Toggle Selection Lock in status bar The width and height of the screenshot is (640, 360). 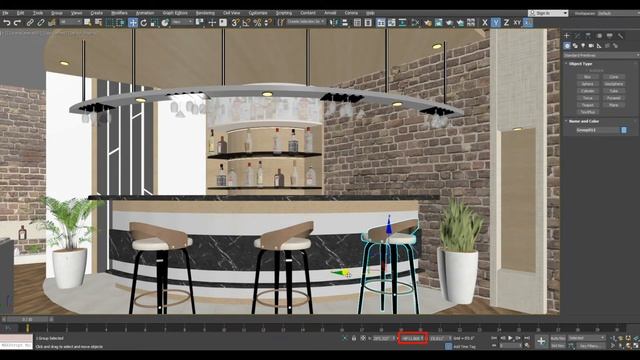click(354, 338)
